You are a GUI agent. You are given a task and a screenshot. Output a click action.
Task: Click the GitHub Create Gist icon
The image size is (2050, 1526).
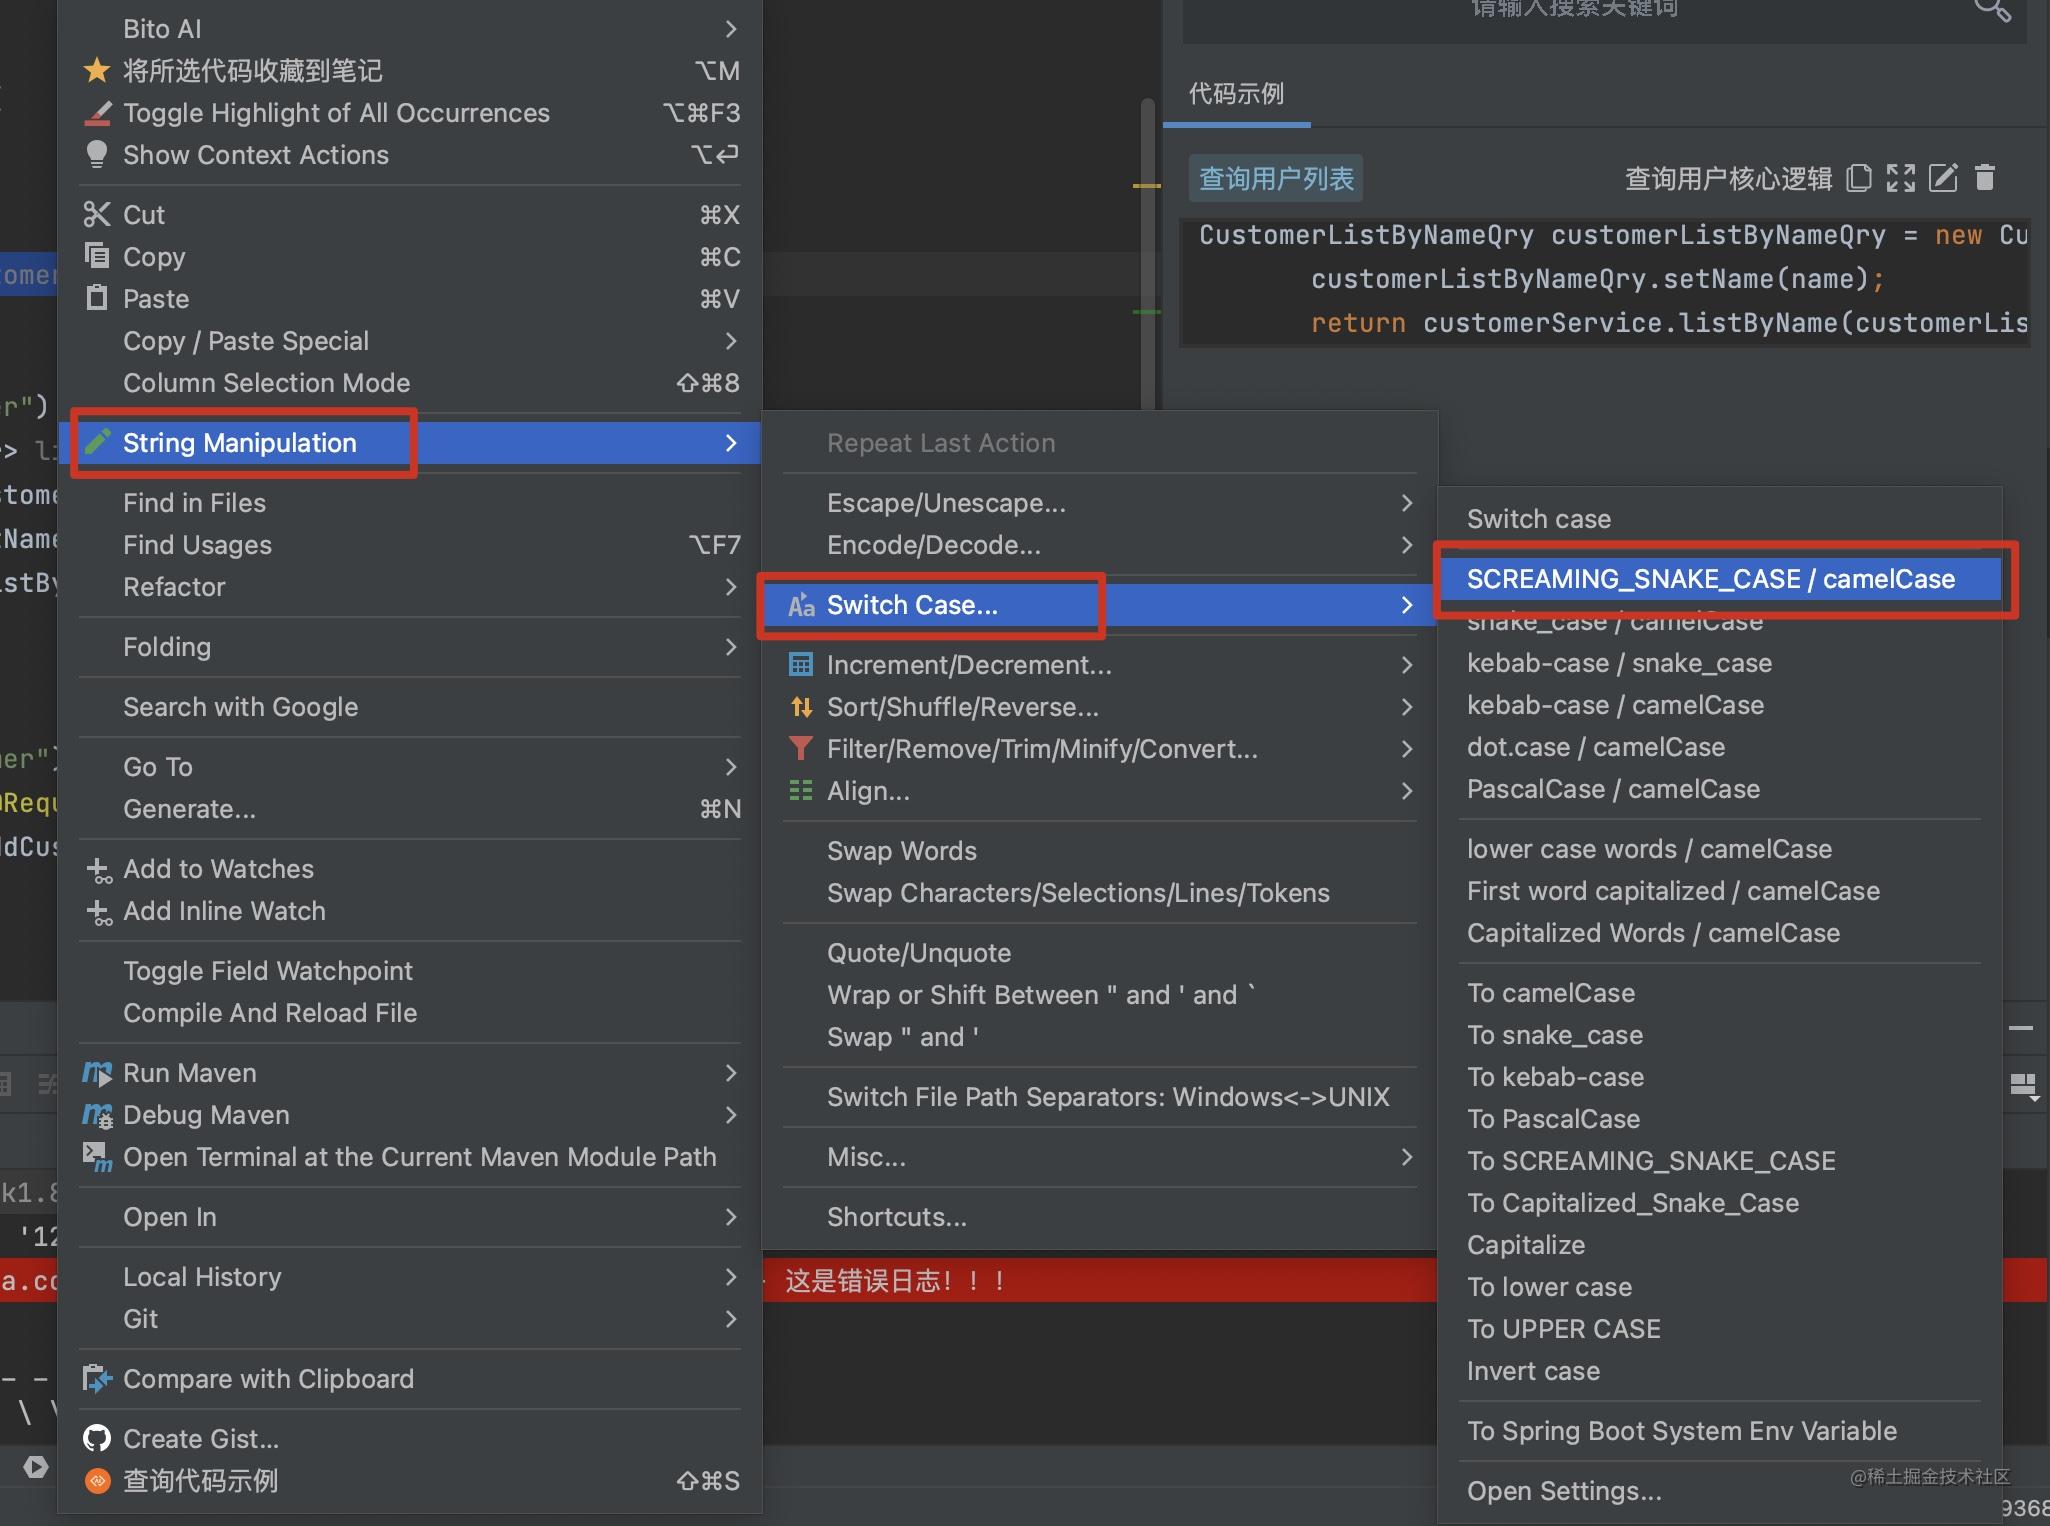click(x=97, y=1439)
